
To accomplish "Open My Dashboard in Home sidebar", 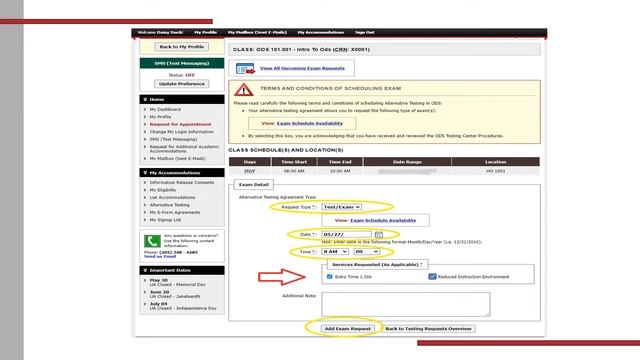I will click(165, 109).
